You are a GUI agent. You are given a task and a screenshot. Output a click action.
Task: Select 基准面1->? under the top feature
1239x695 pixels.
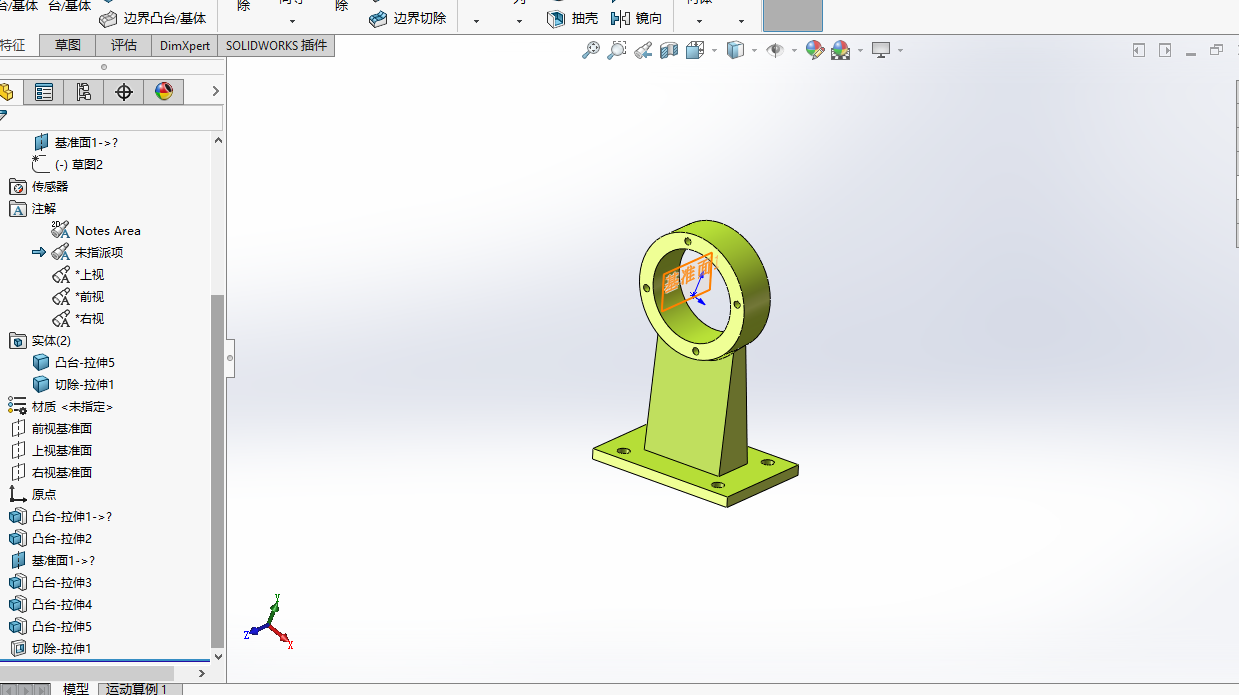[86, 143]
